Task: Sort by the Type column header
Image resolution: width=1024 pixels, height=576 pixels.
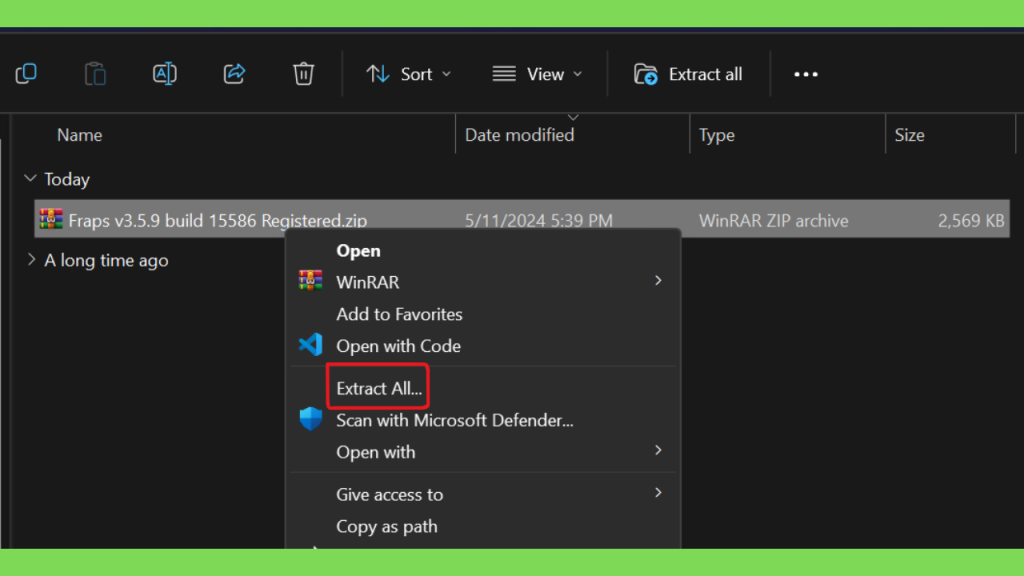Action: pos(717,135)
